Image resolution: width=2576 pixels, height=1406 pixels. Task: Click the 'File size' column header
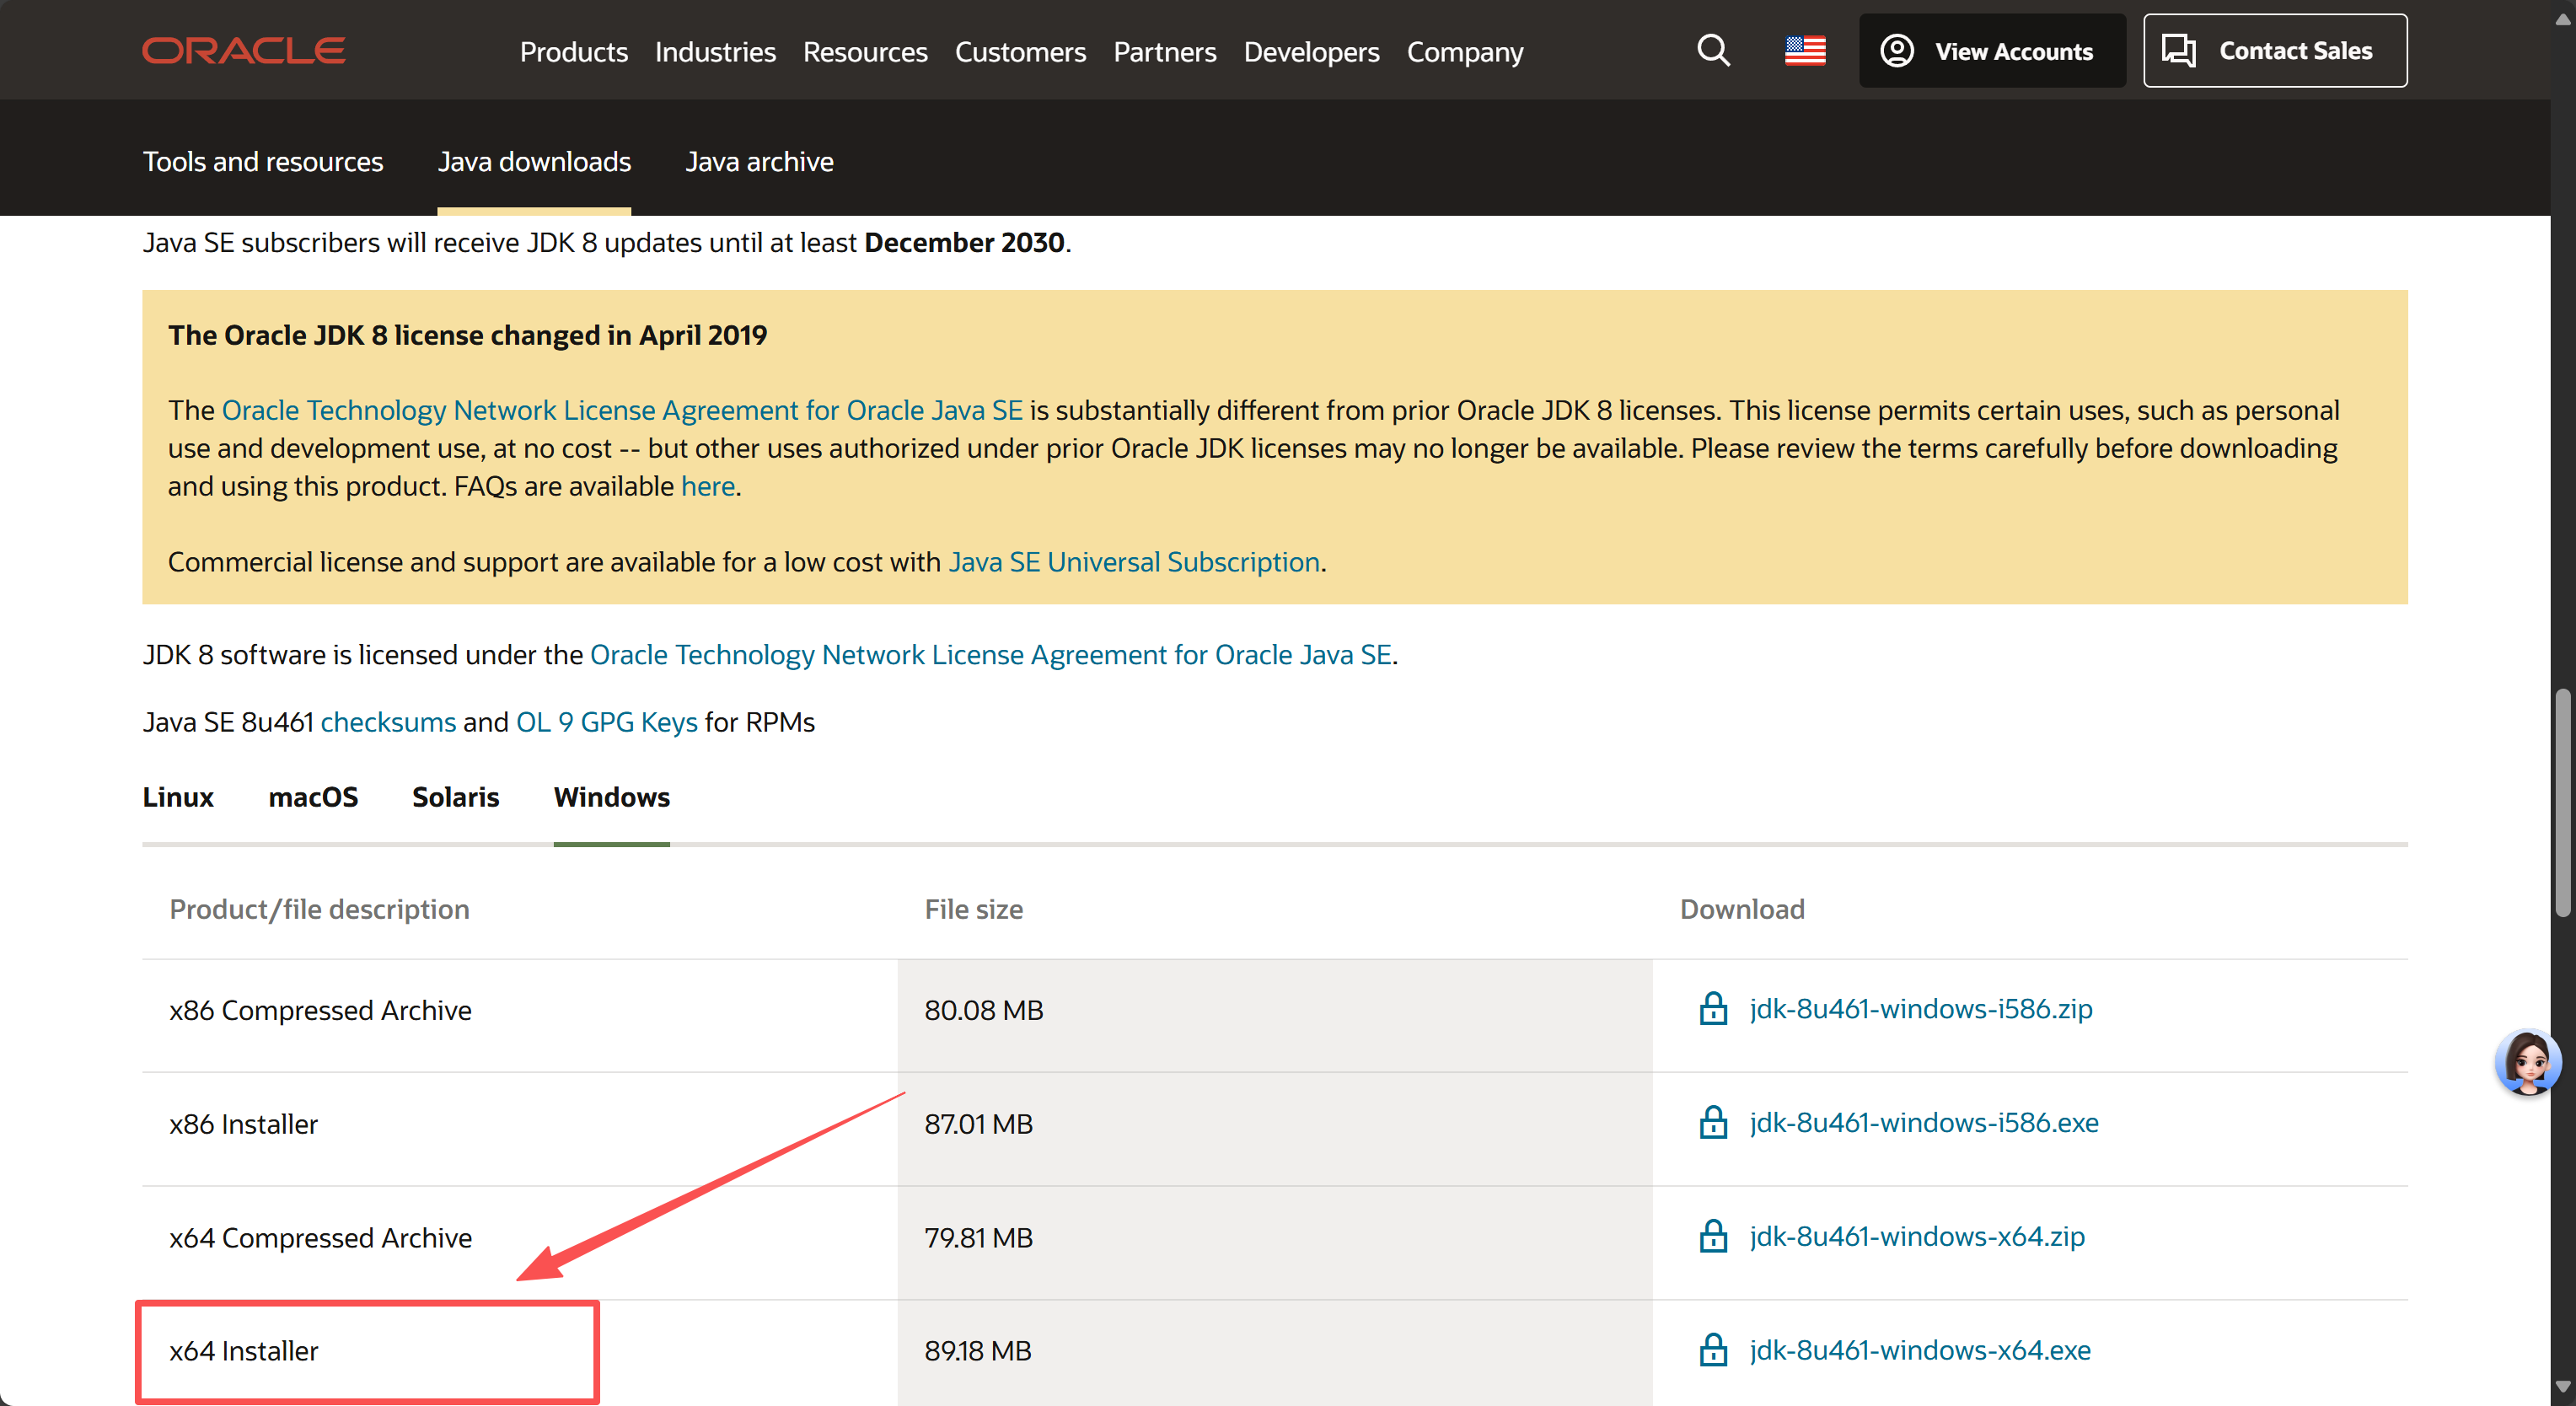pyautogui.click(x=973, y=910)
